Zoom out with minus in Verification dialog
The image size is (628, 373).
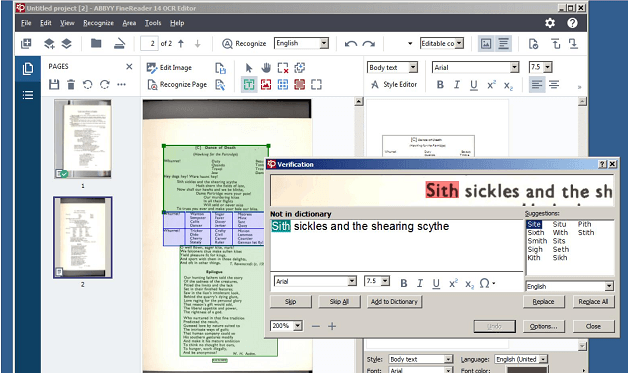[316, 327]
